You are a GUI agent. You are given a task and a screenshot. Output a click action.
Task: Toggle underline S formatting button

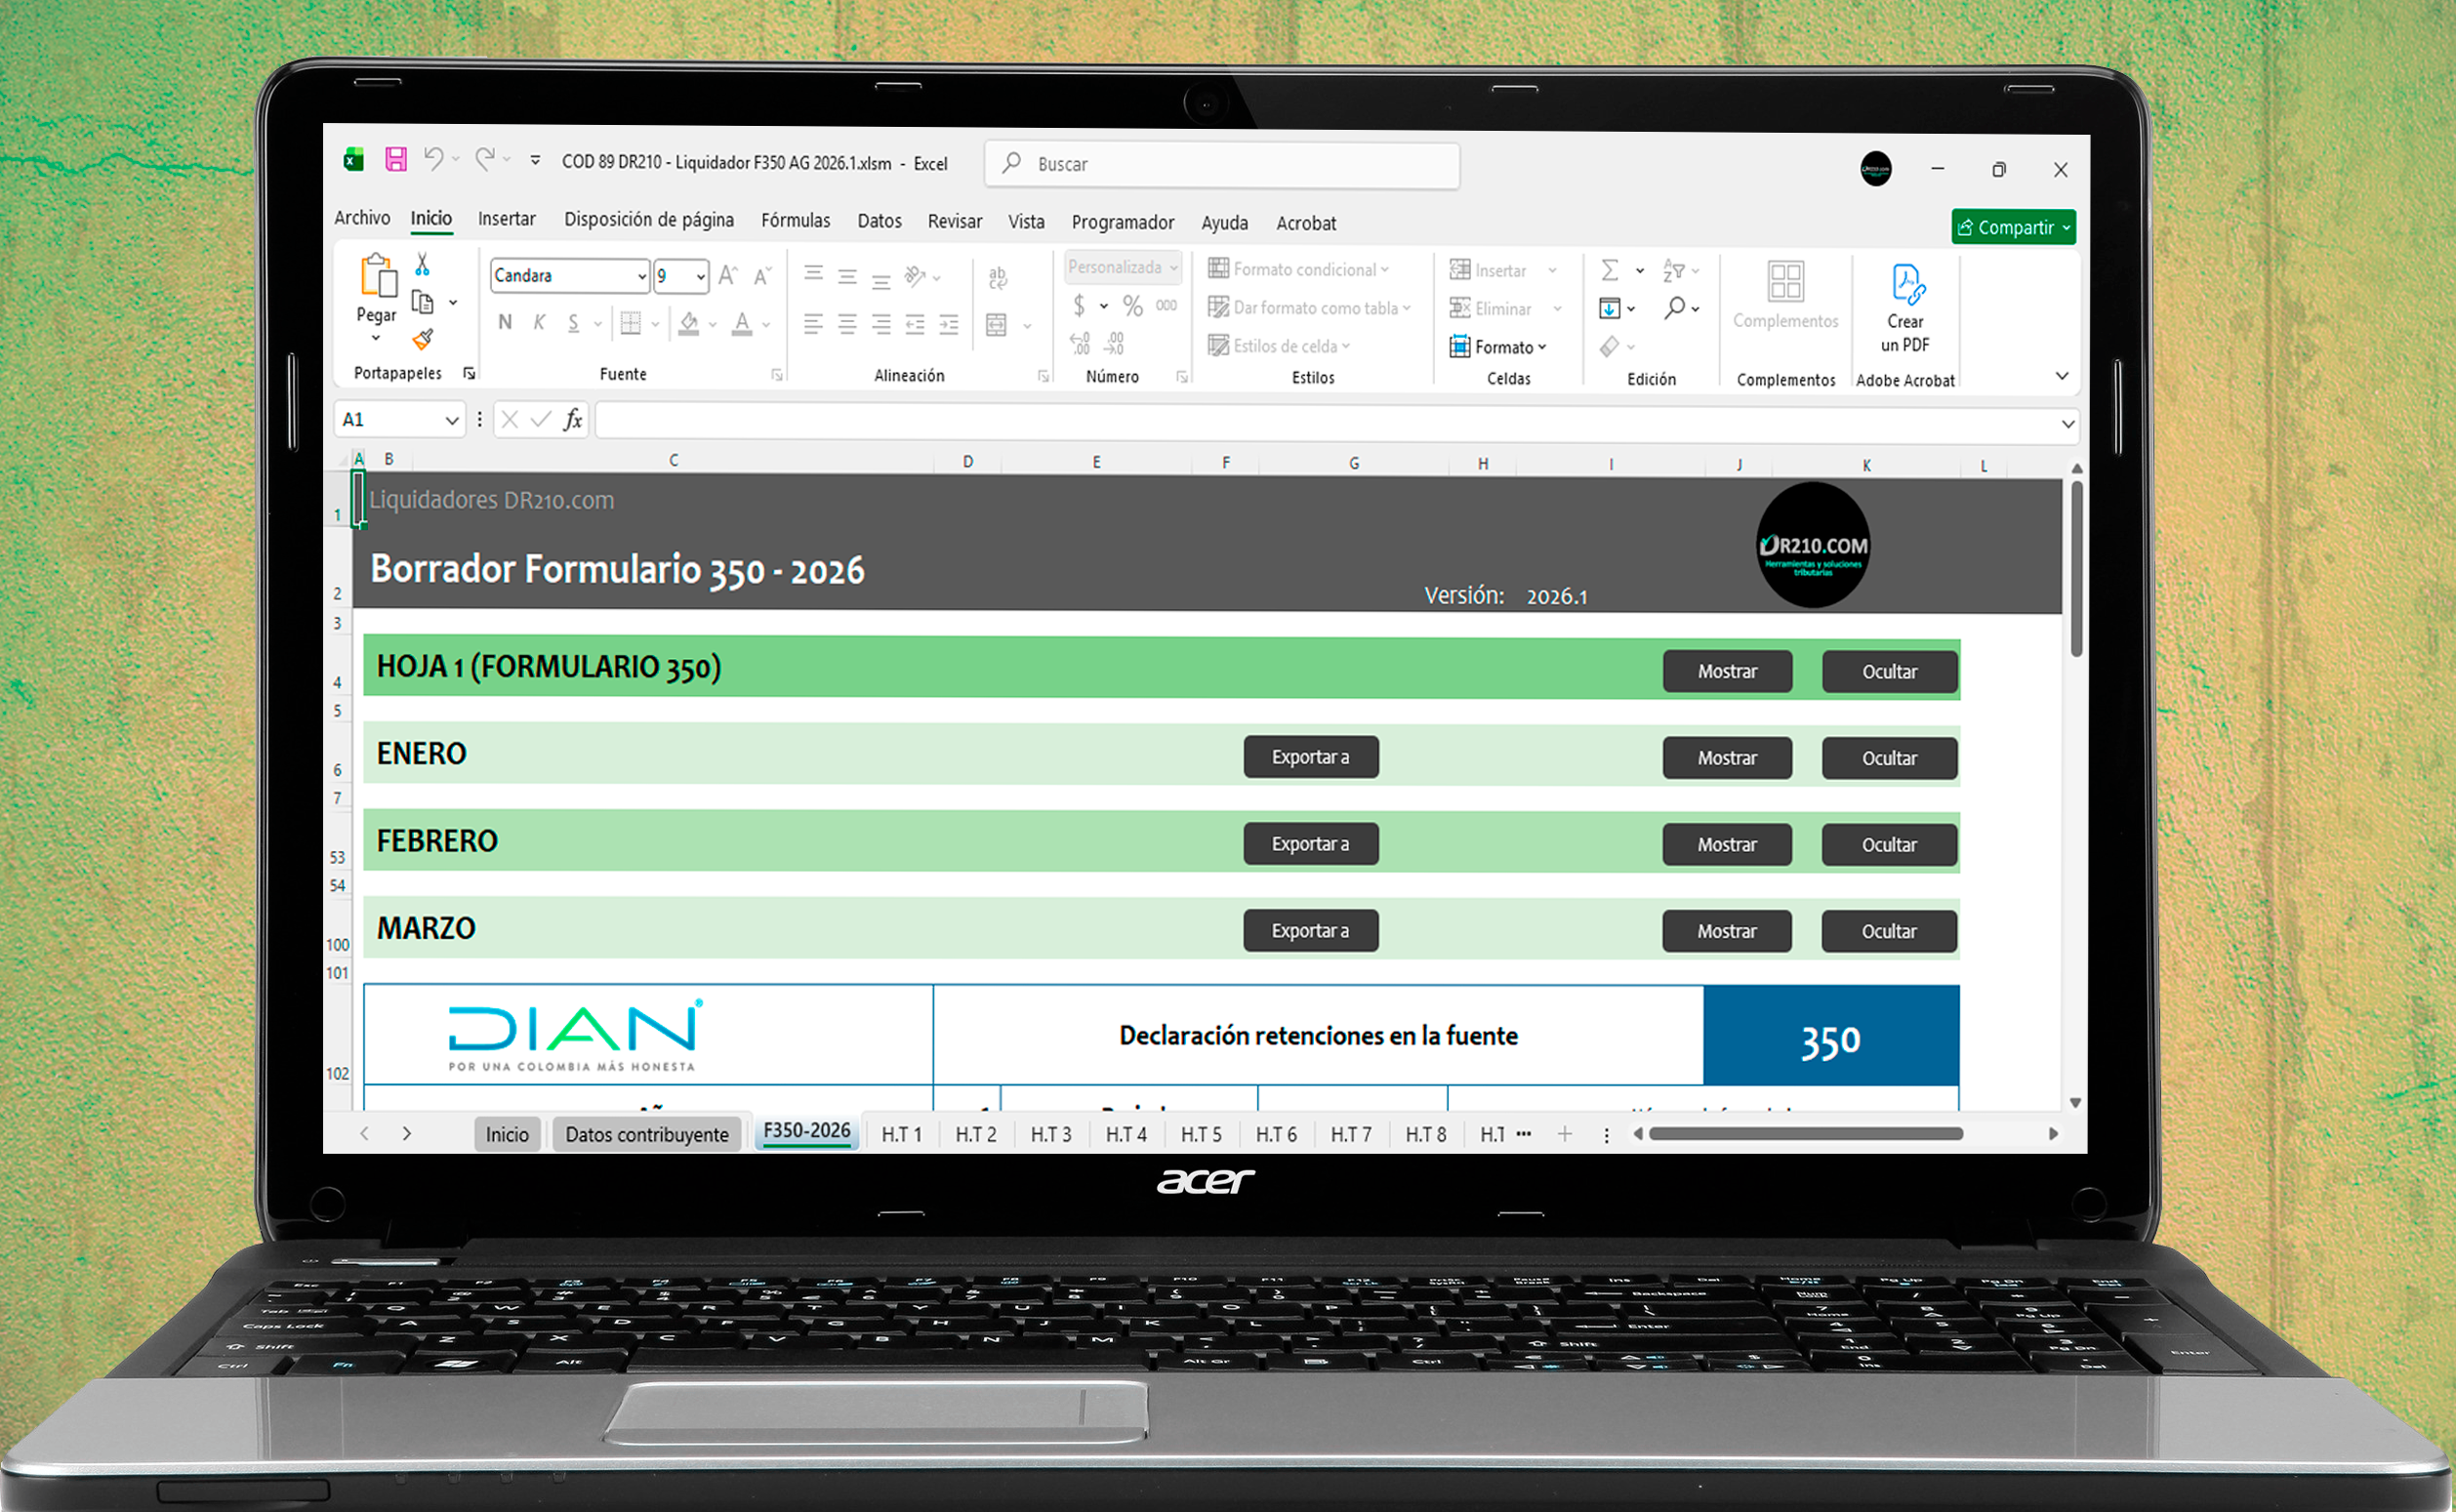(x=573, y=323)
